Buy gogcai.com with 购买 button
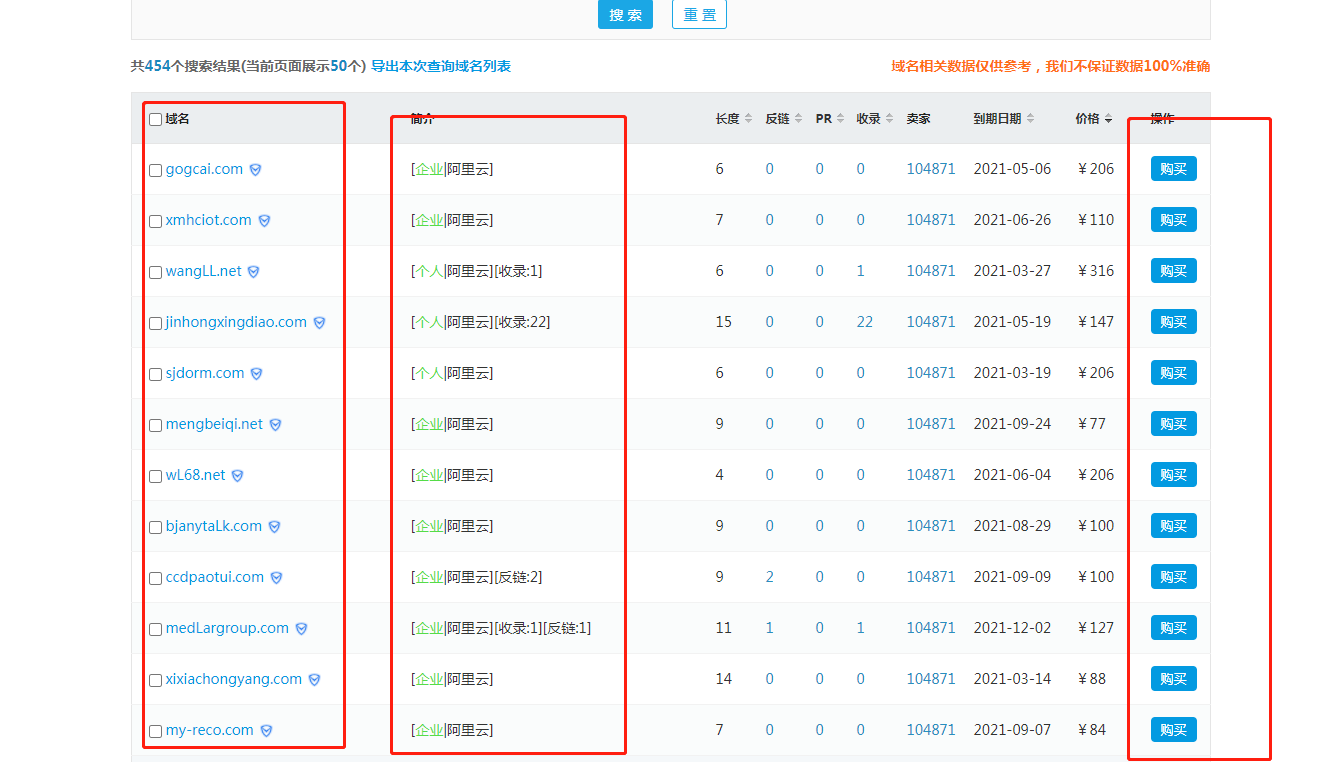 [x=1173, y=169]
